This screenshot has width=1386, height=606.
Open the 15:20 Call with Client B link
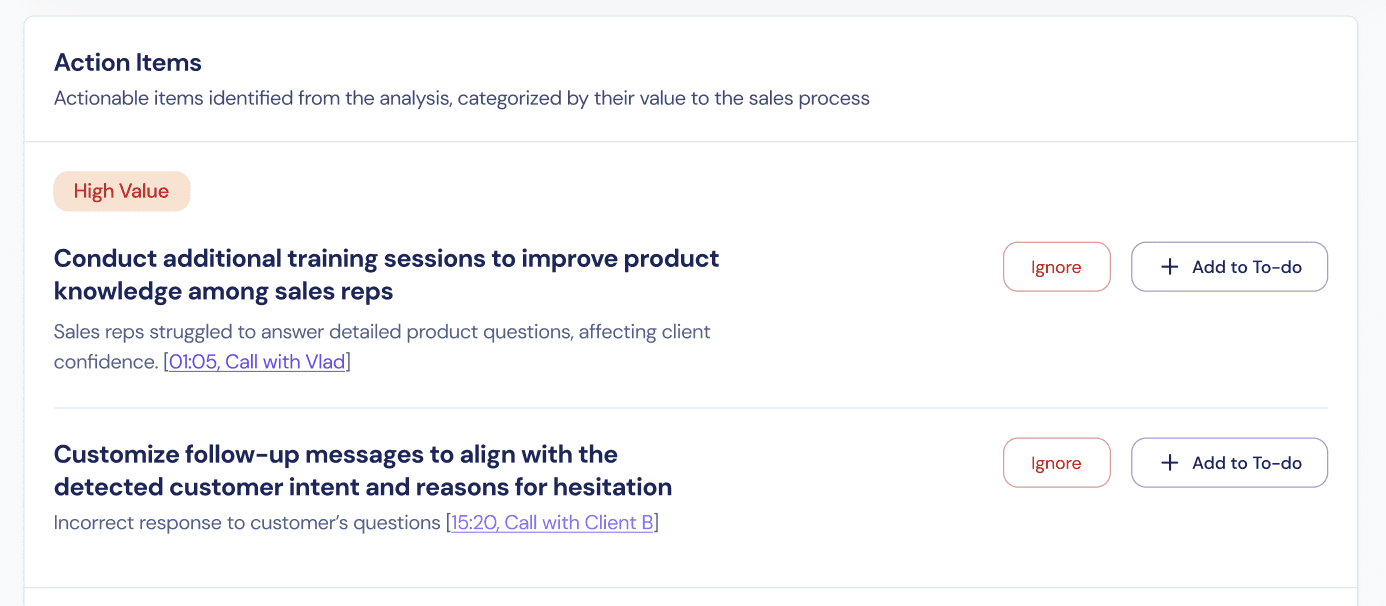click(552, 523)
